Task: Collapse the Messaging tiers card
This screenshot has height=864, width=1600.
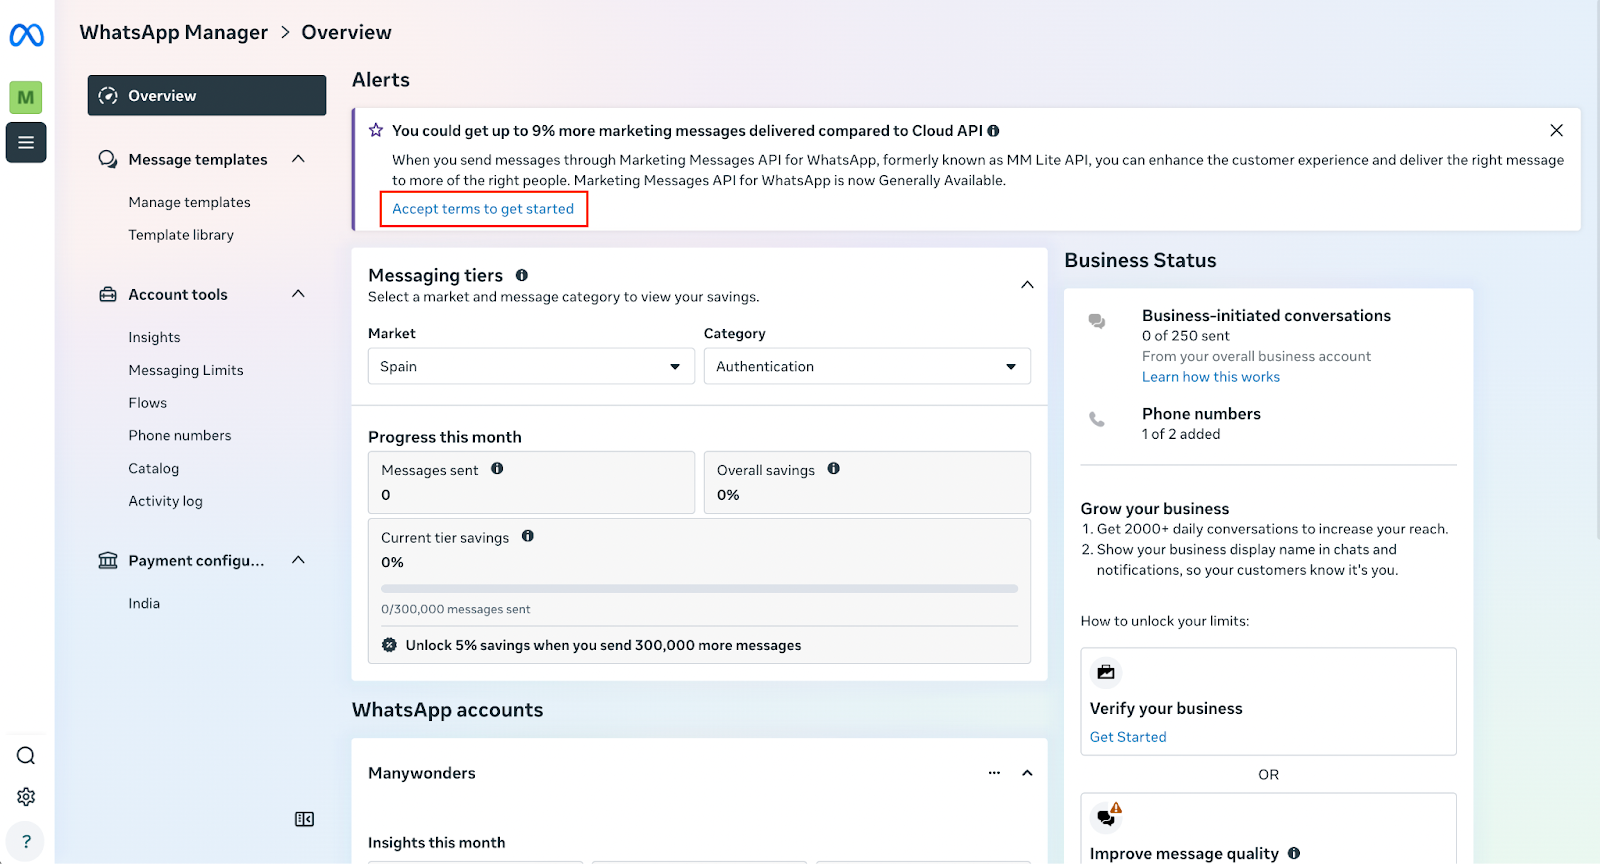Action: (1027, 285)
